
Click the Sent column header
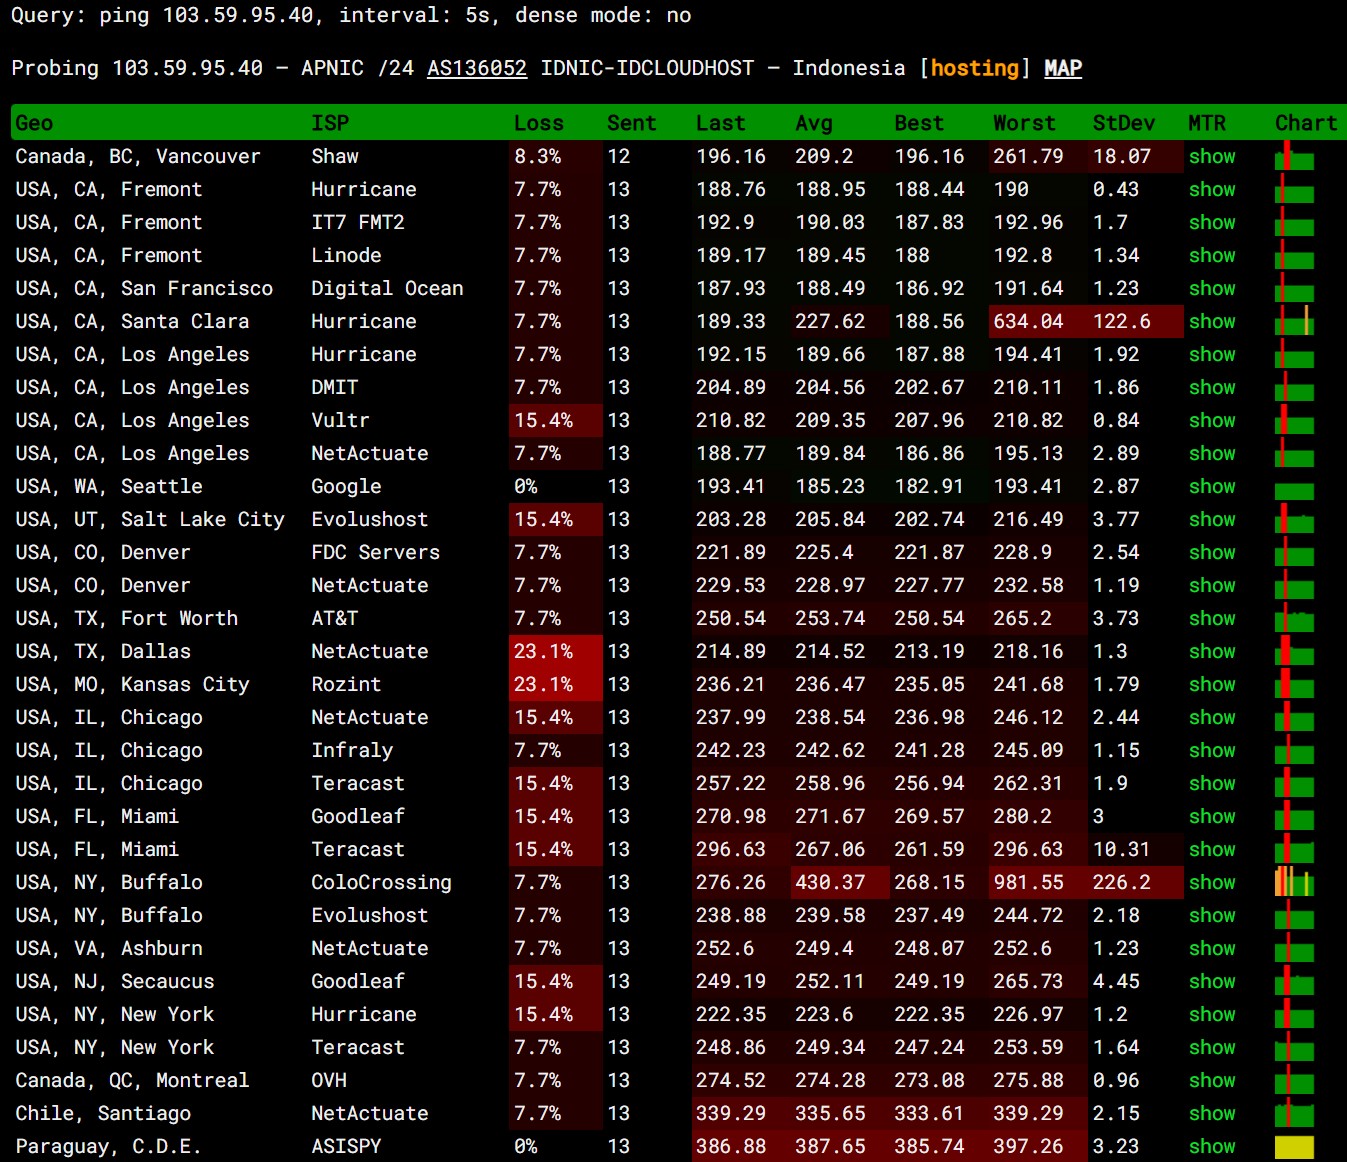tap(631, 123)
